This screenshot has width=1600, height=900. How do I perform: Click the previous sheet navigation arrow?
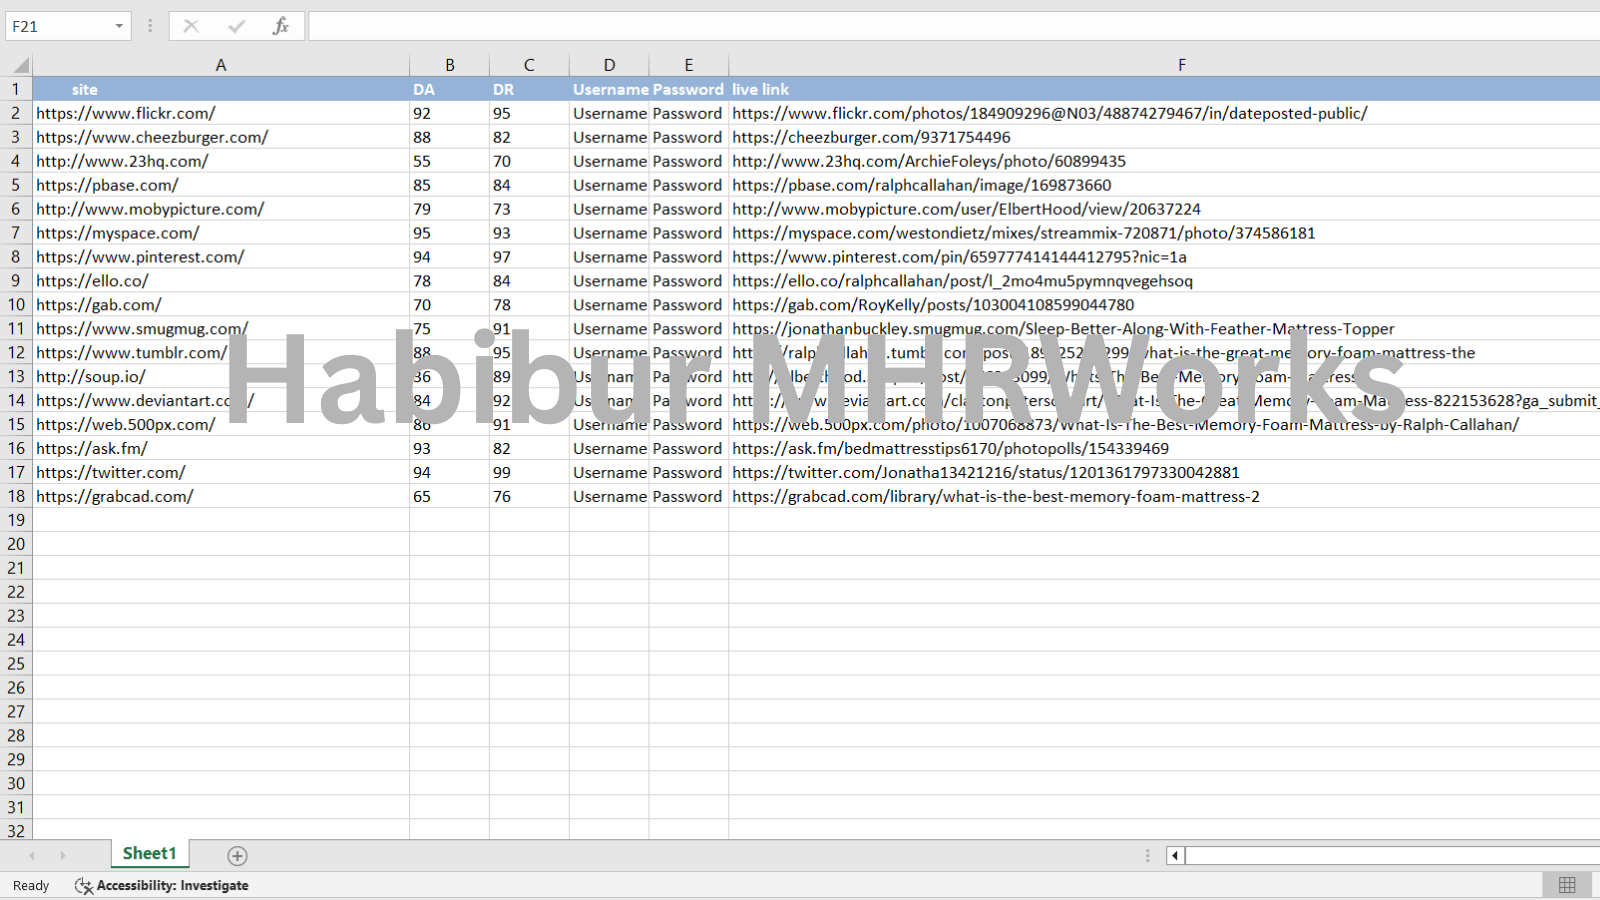(x=32, y=855)
